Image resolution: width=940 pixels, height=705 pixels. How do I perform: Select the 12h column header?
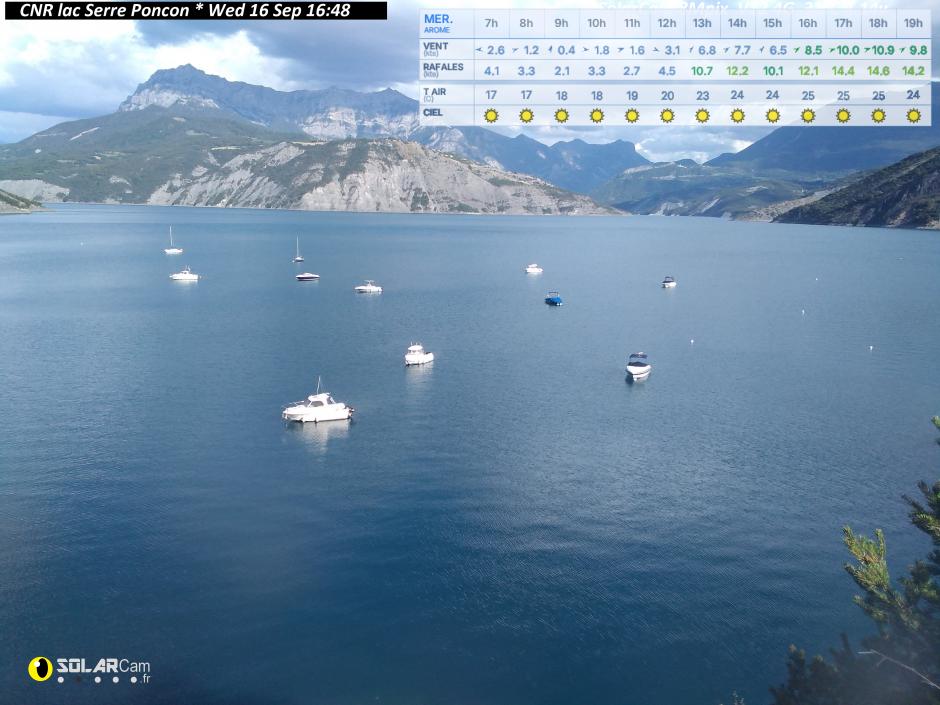(667, 23)
